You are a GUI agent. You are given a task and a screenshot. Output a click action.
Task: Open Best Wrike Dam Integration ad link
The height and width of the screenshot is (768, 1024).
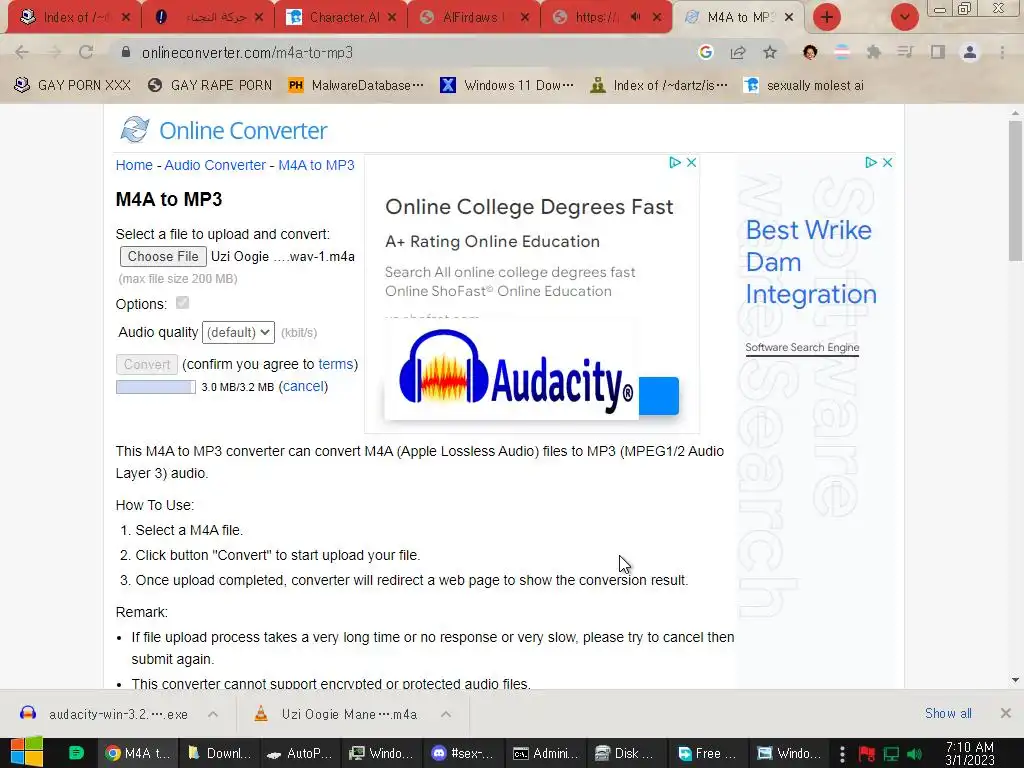[810, 262]
